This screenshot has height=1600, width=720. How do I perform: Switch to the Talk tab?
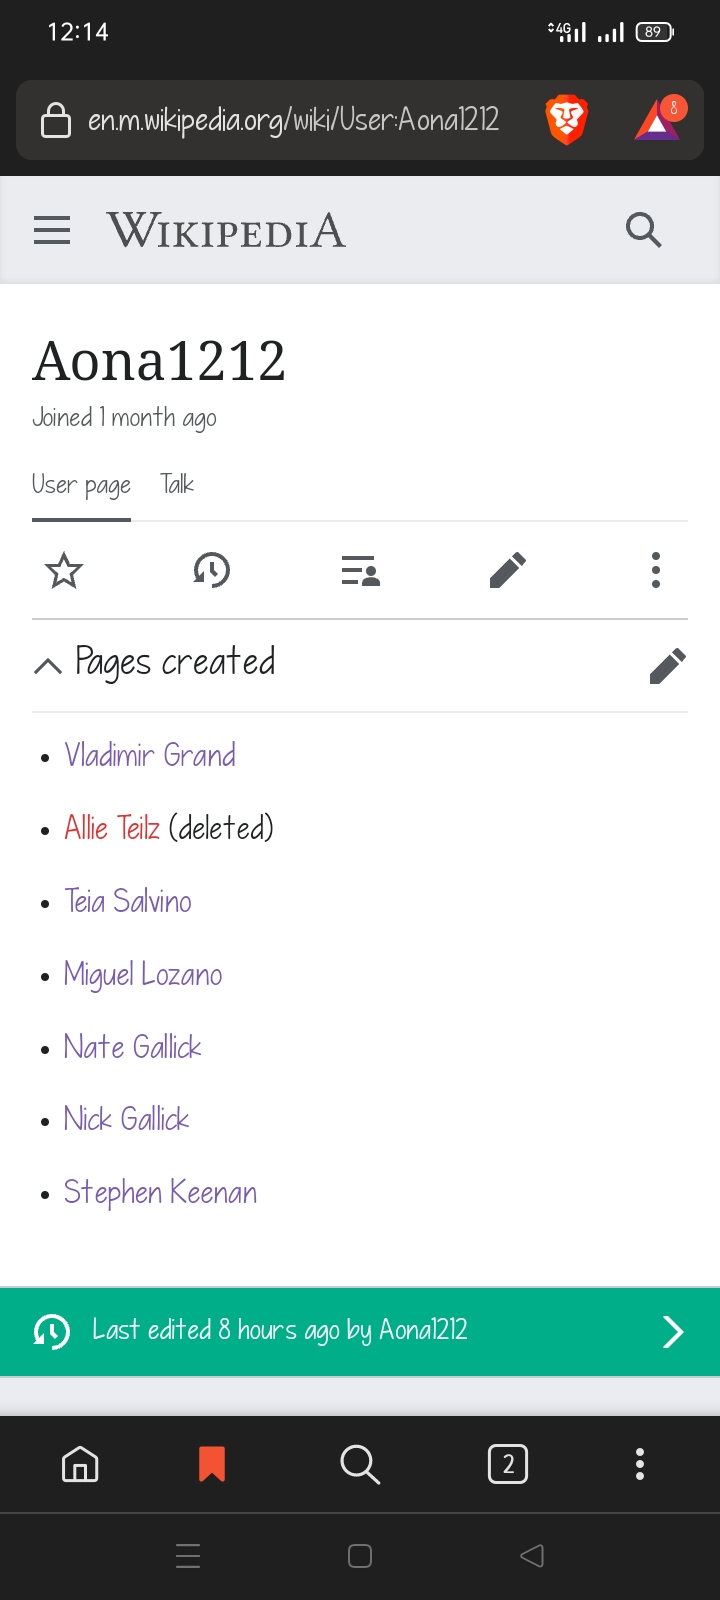tap(177, 485)
